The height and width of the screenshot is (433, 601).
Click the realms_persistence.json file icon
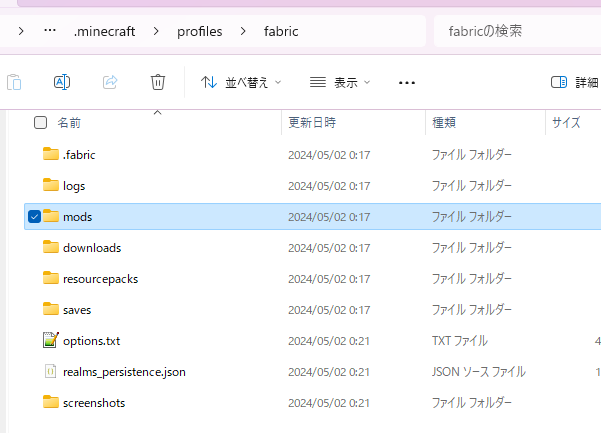click(x=51, y=371)
